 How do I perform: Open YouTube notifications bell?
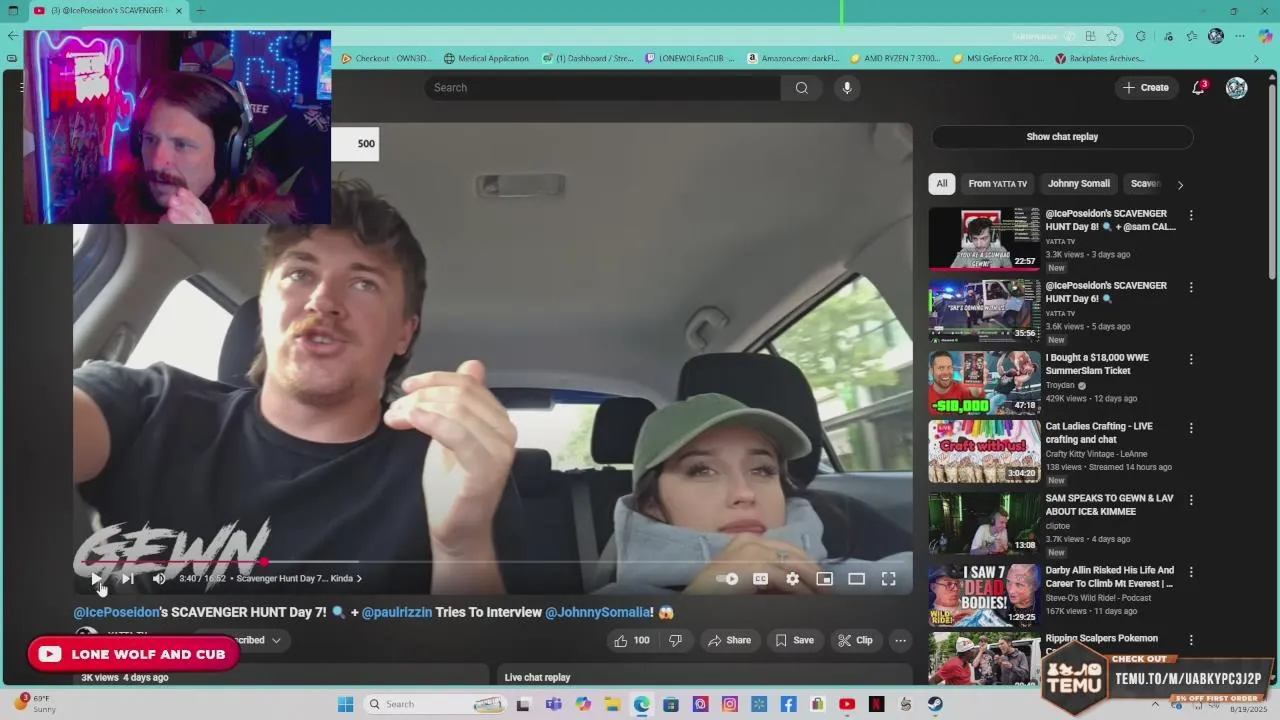point(1198,87)
